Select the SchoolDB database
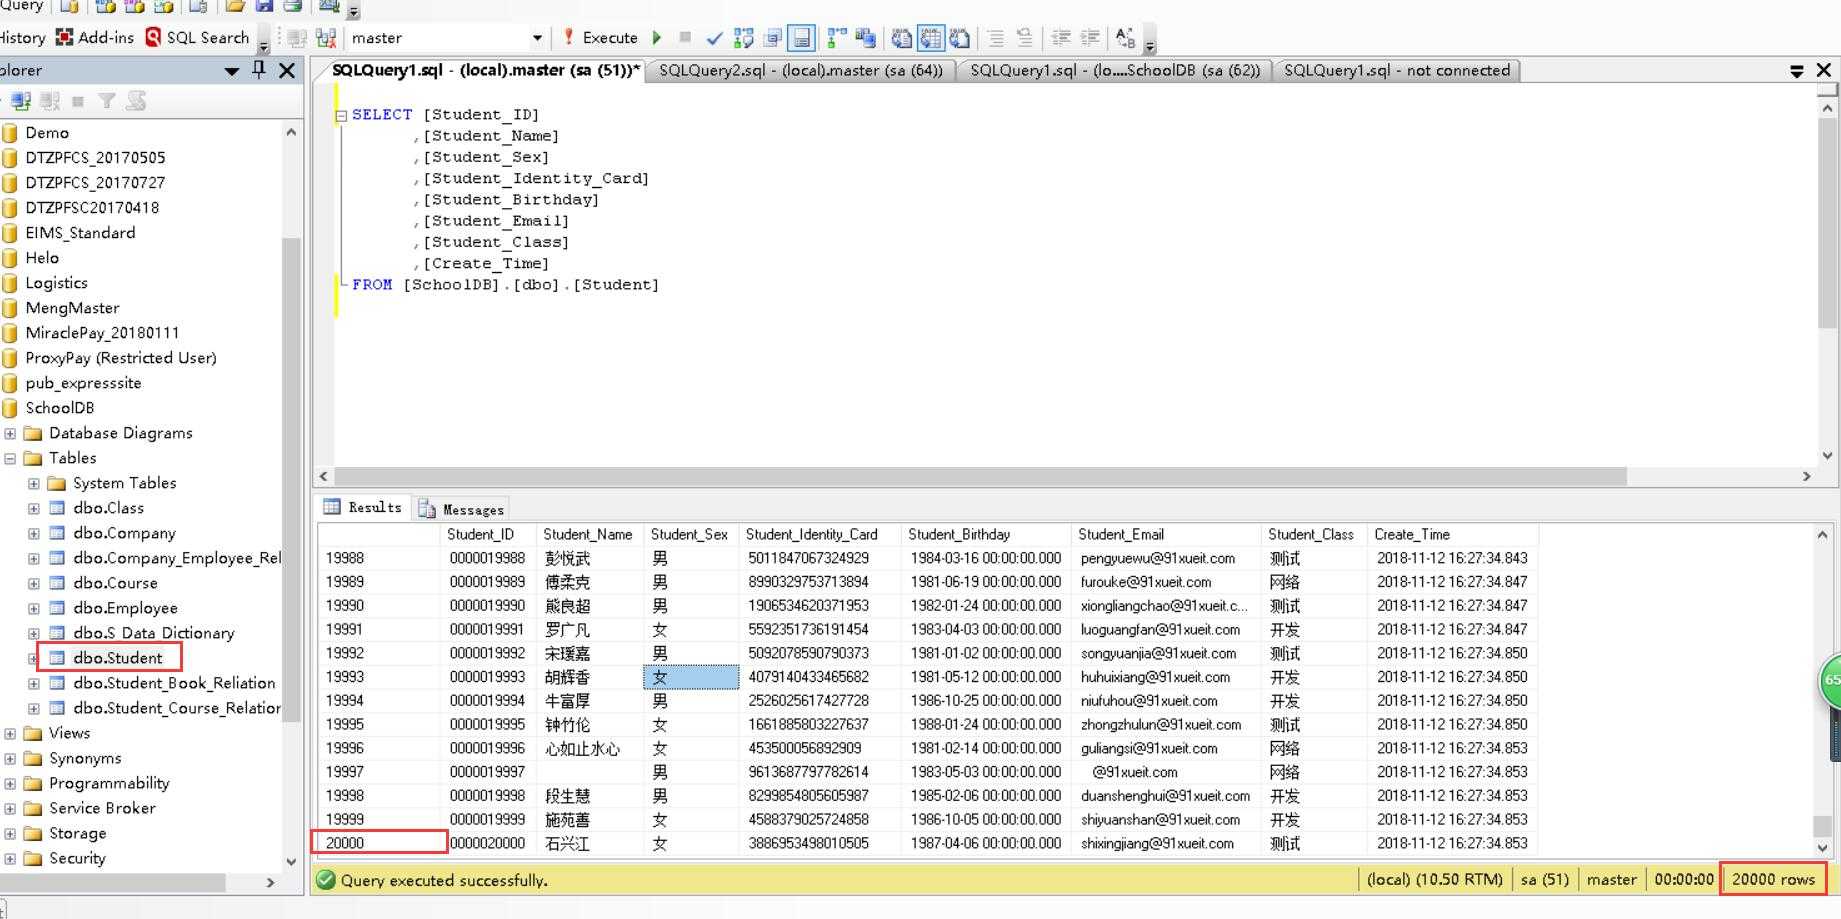Screen dimensions: 1841x919 coord(59,408)
